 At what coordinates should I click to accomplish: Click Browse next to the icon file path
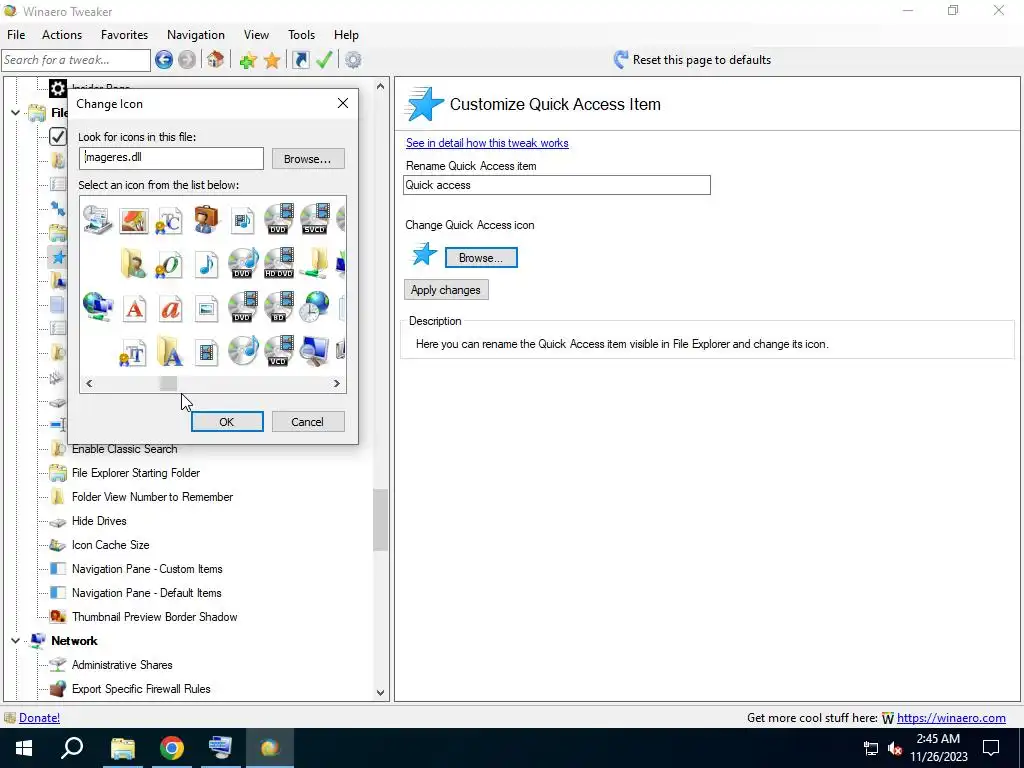[x=308, y=159]
